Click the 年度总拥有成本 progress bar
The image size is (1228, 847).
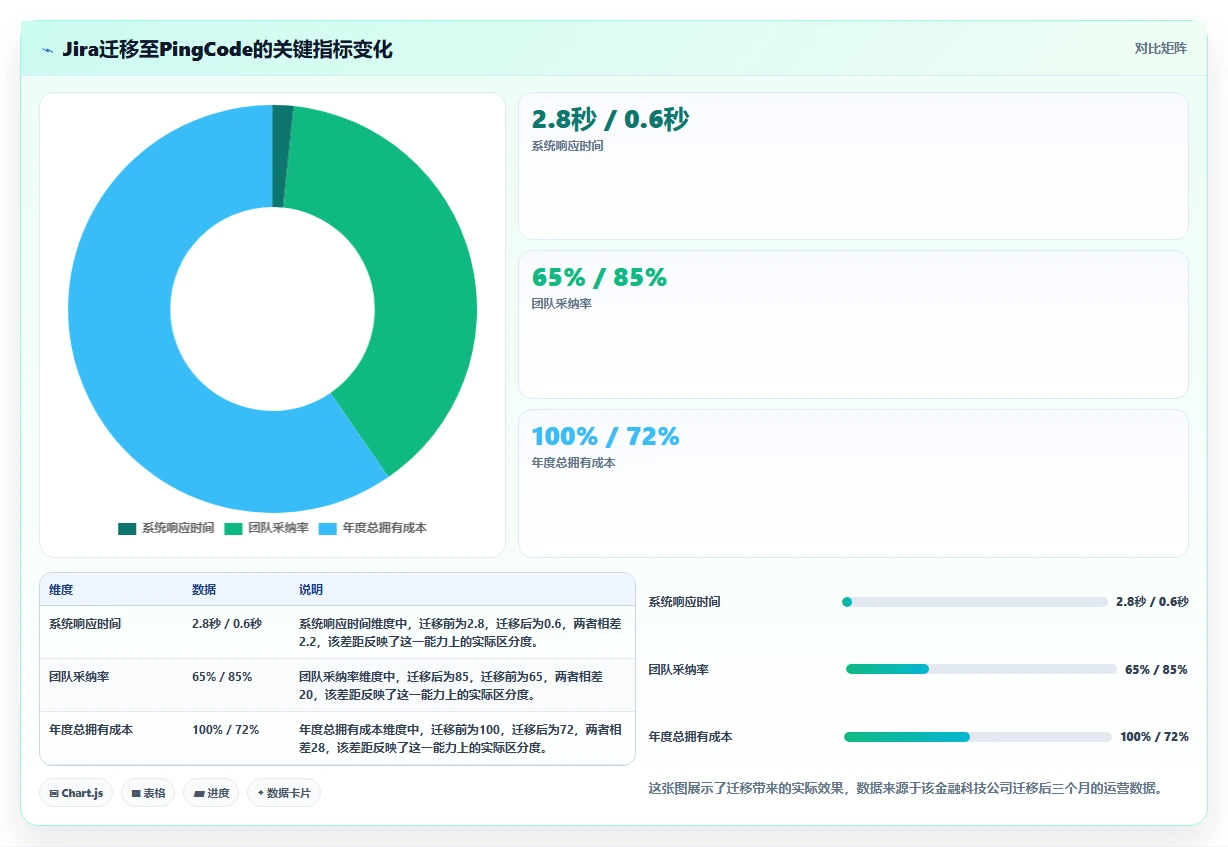pos(978,737)
